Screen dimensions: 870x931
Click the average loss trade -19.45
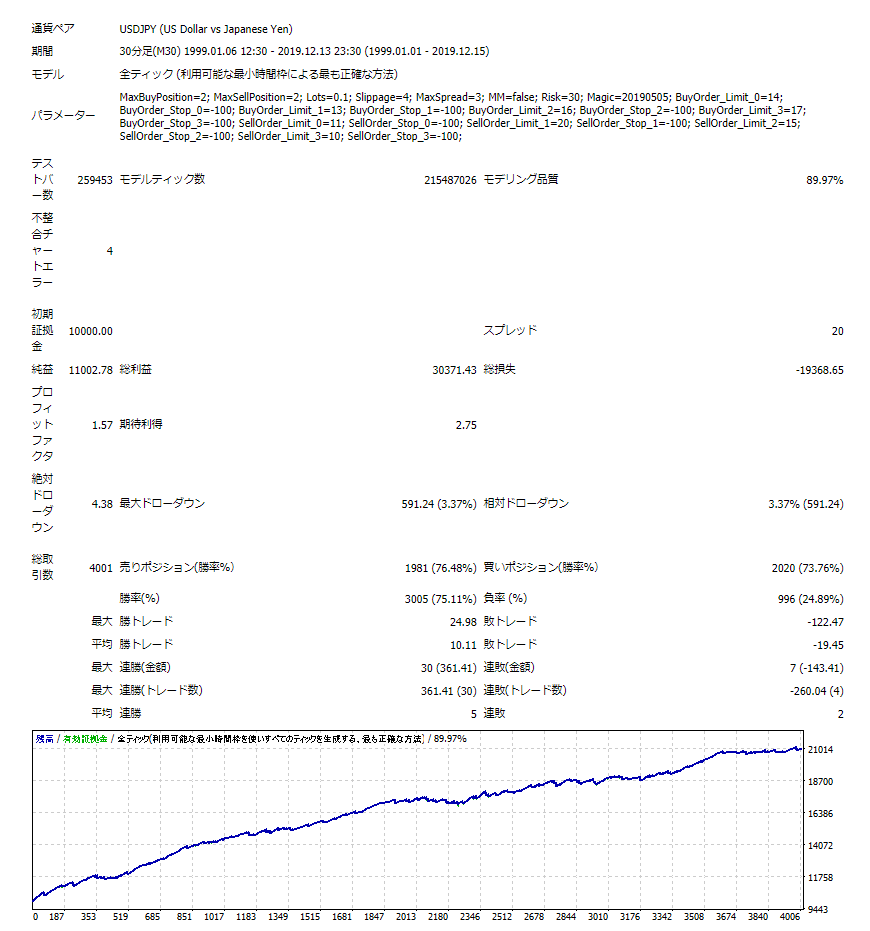point(828,645)
